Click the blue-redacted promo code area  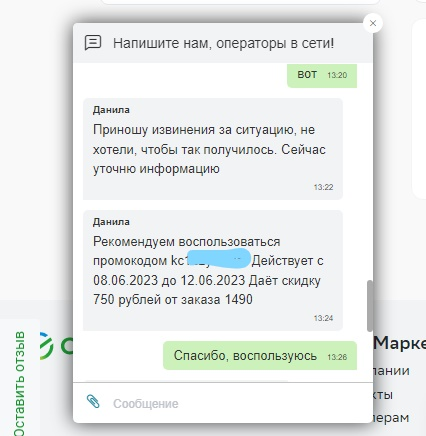coord(218,258)
